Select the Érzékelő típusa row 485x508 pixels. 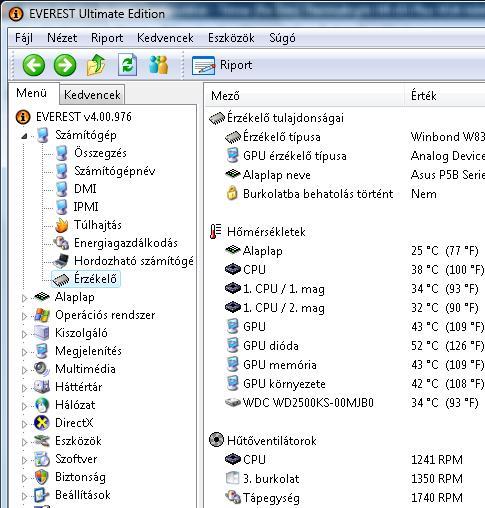pos(354,137)
